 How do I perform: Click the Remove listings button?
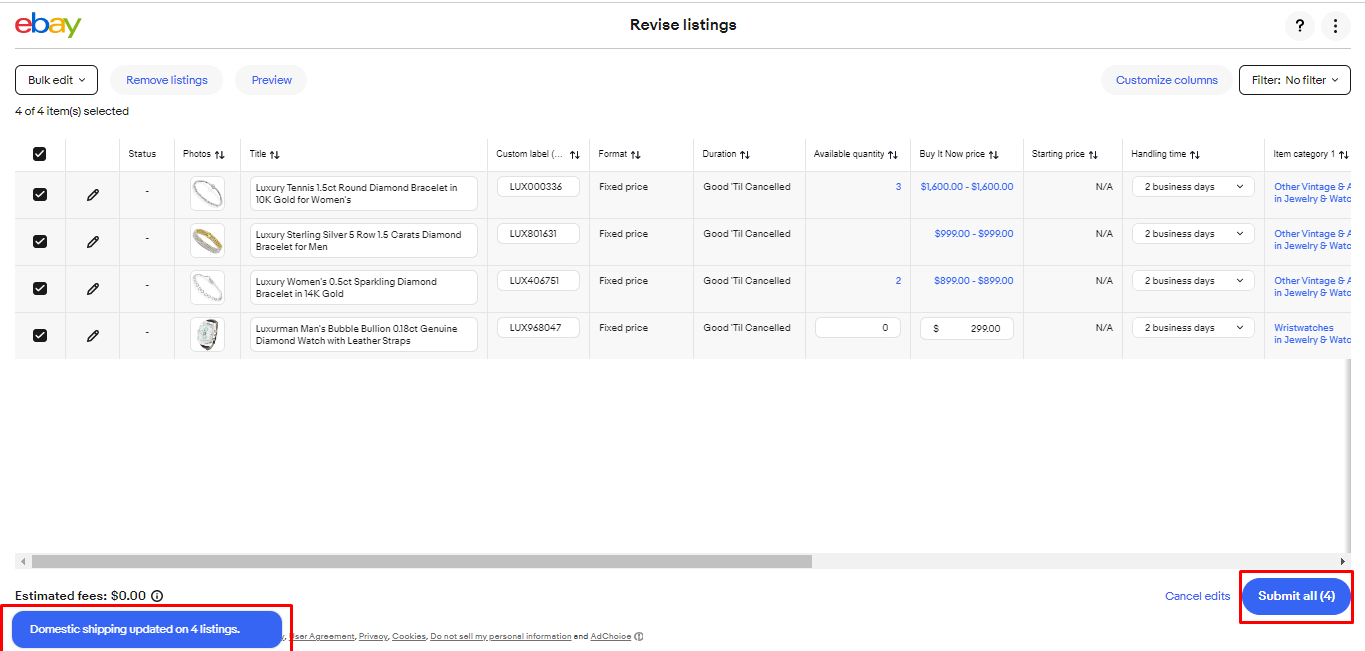[167, 80]
